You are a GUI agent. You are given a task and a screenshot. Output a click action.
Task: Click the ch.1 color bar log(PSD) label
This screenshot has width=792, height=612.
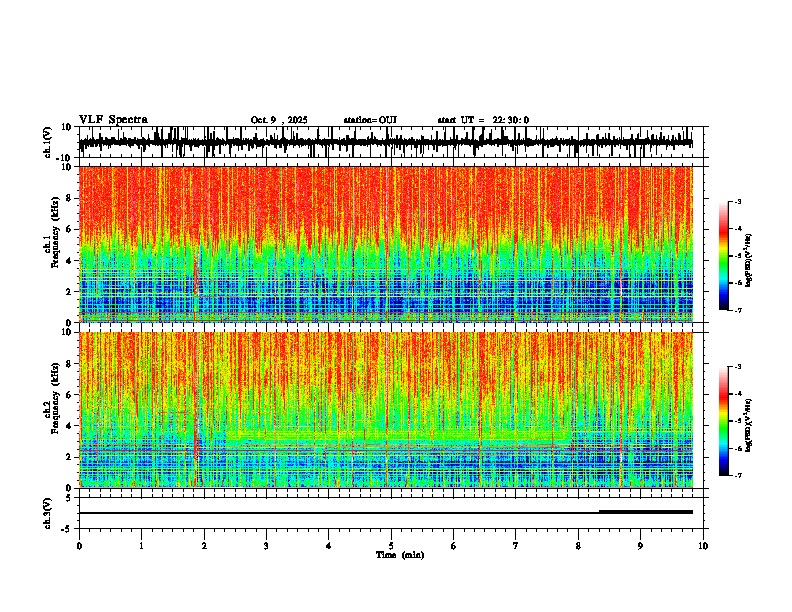point(749,260)
